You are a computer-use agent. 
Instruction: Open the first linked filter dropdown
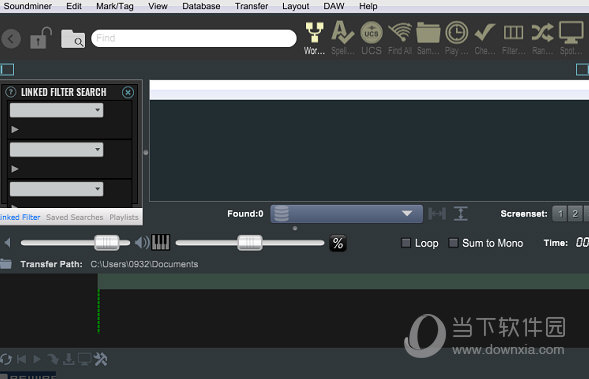pyautogui.click(x=56, y=110)
